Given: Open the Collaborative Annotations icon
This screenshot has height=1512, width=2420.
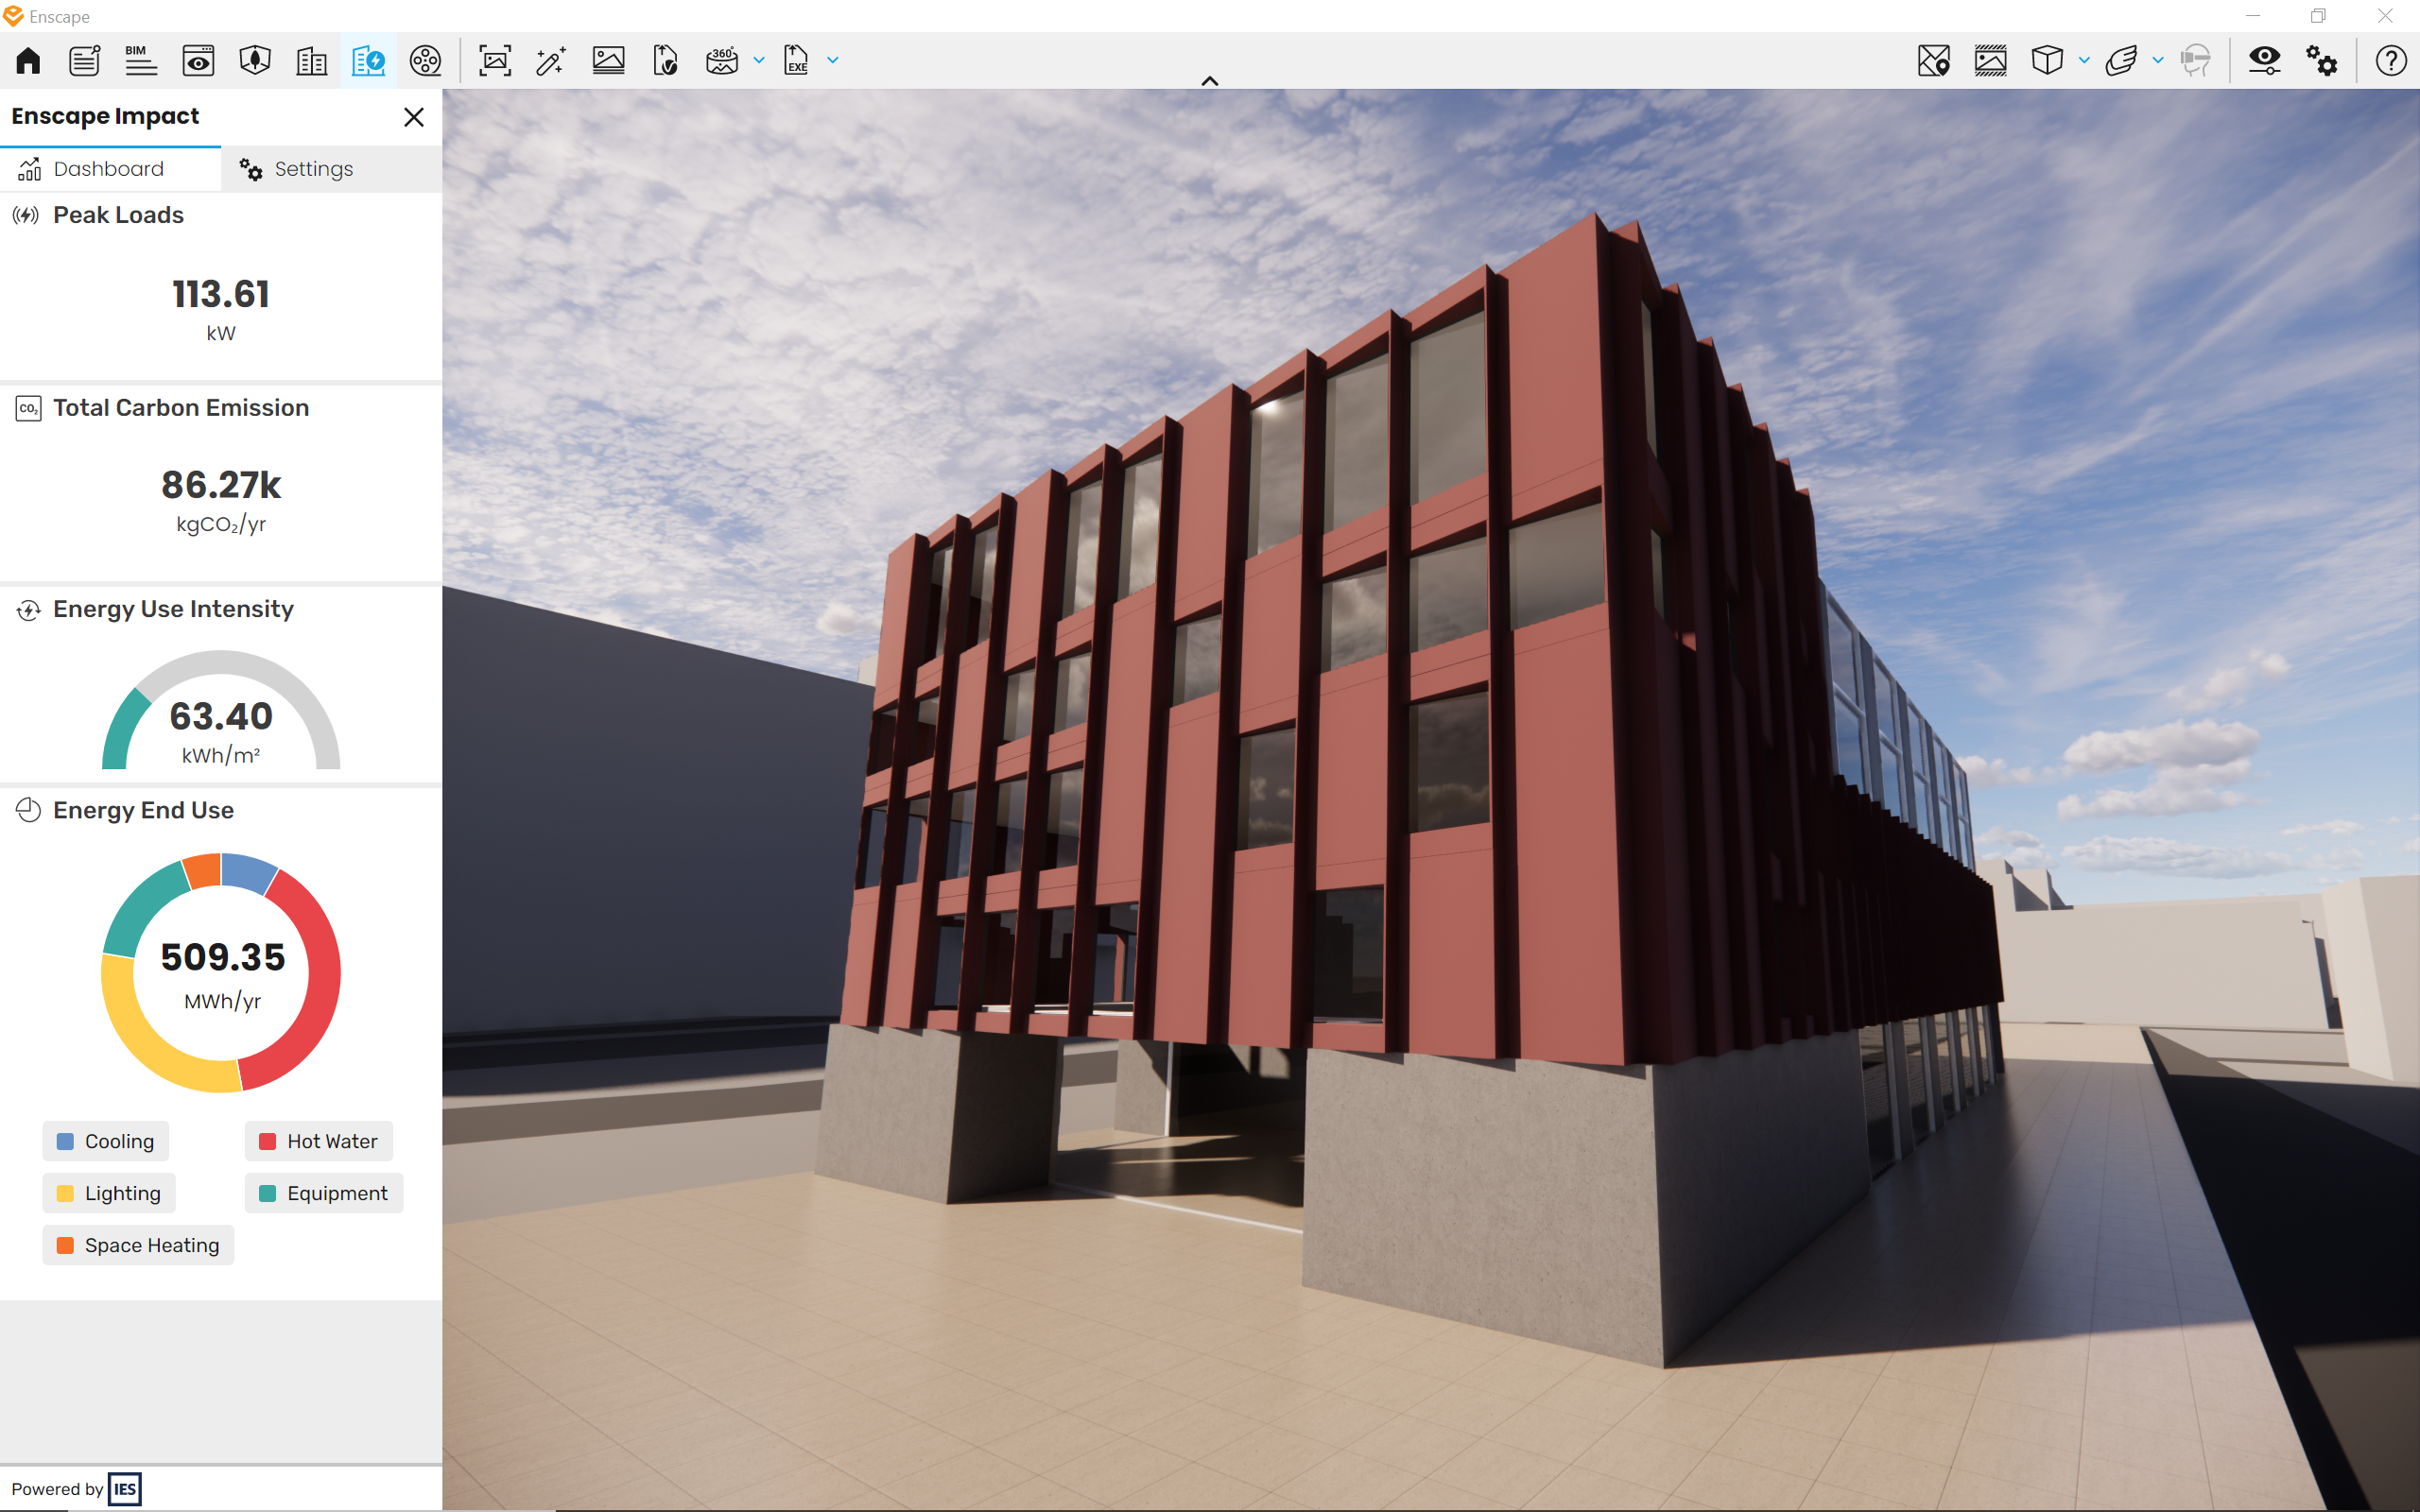Looking at the screenshot, I should tap(84, 61).
